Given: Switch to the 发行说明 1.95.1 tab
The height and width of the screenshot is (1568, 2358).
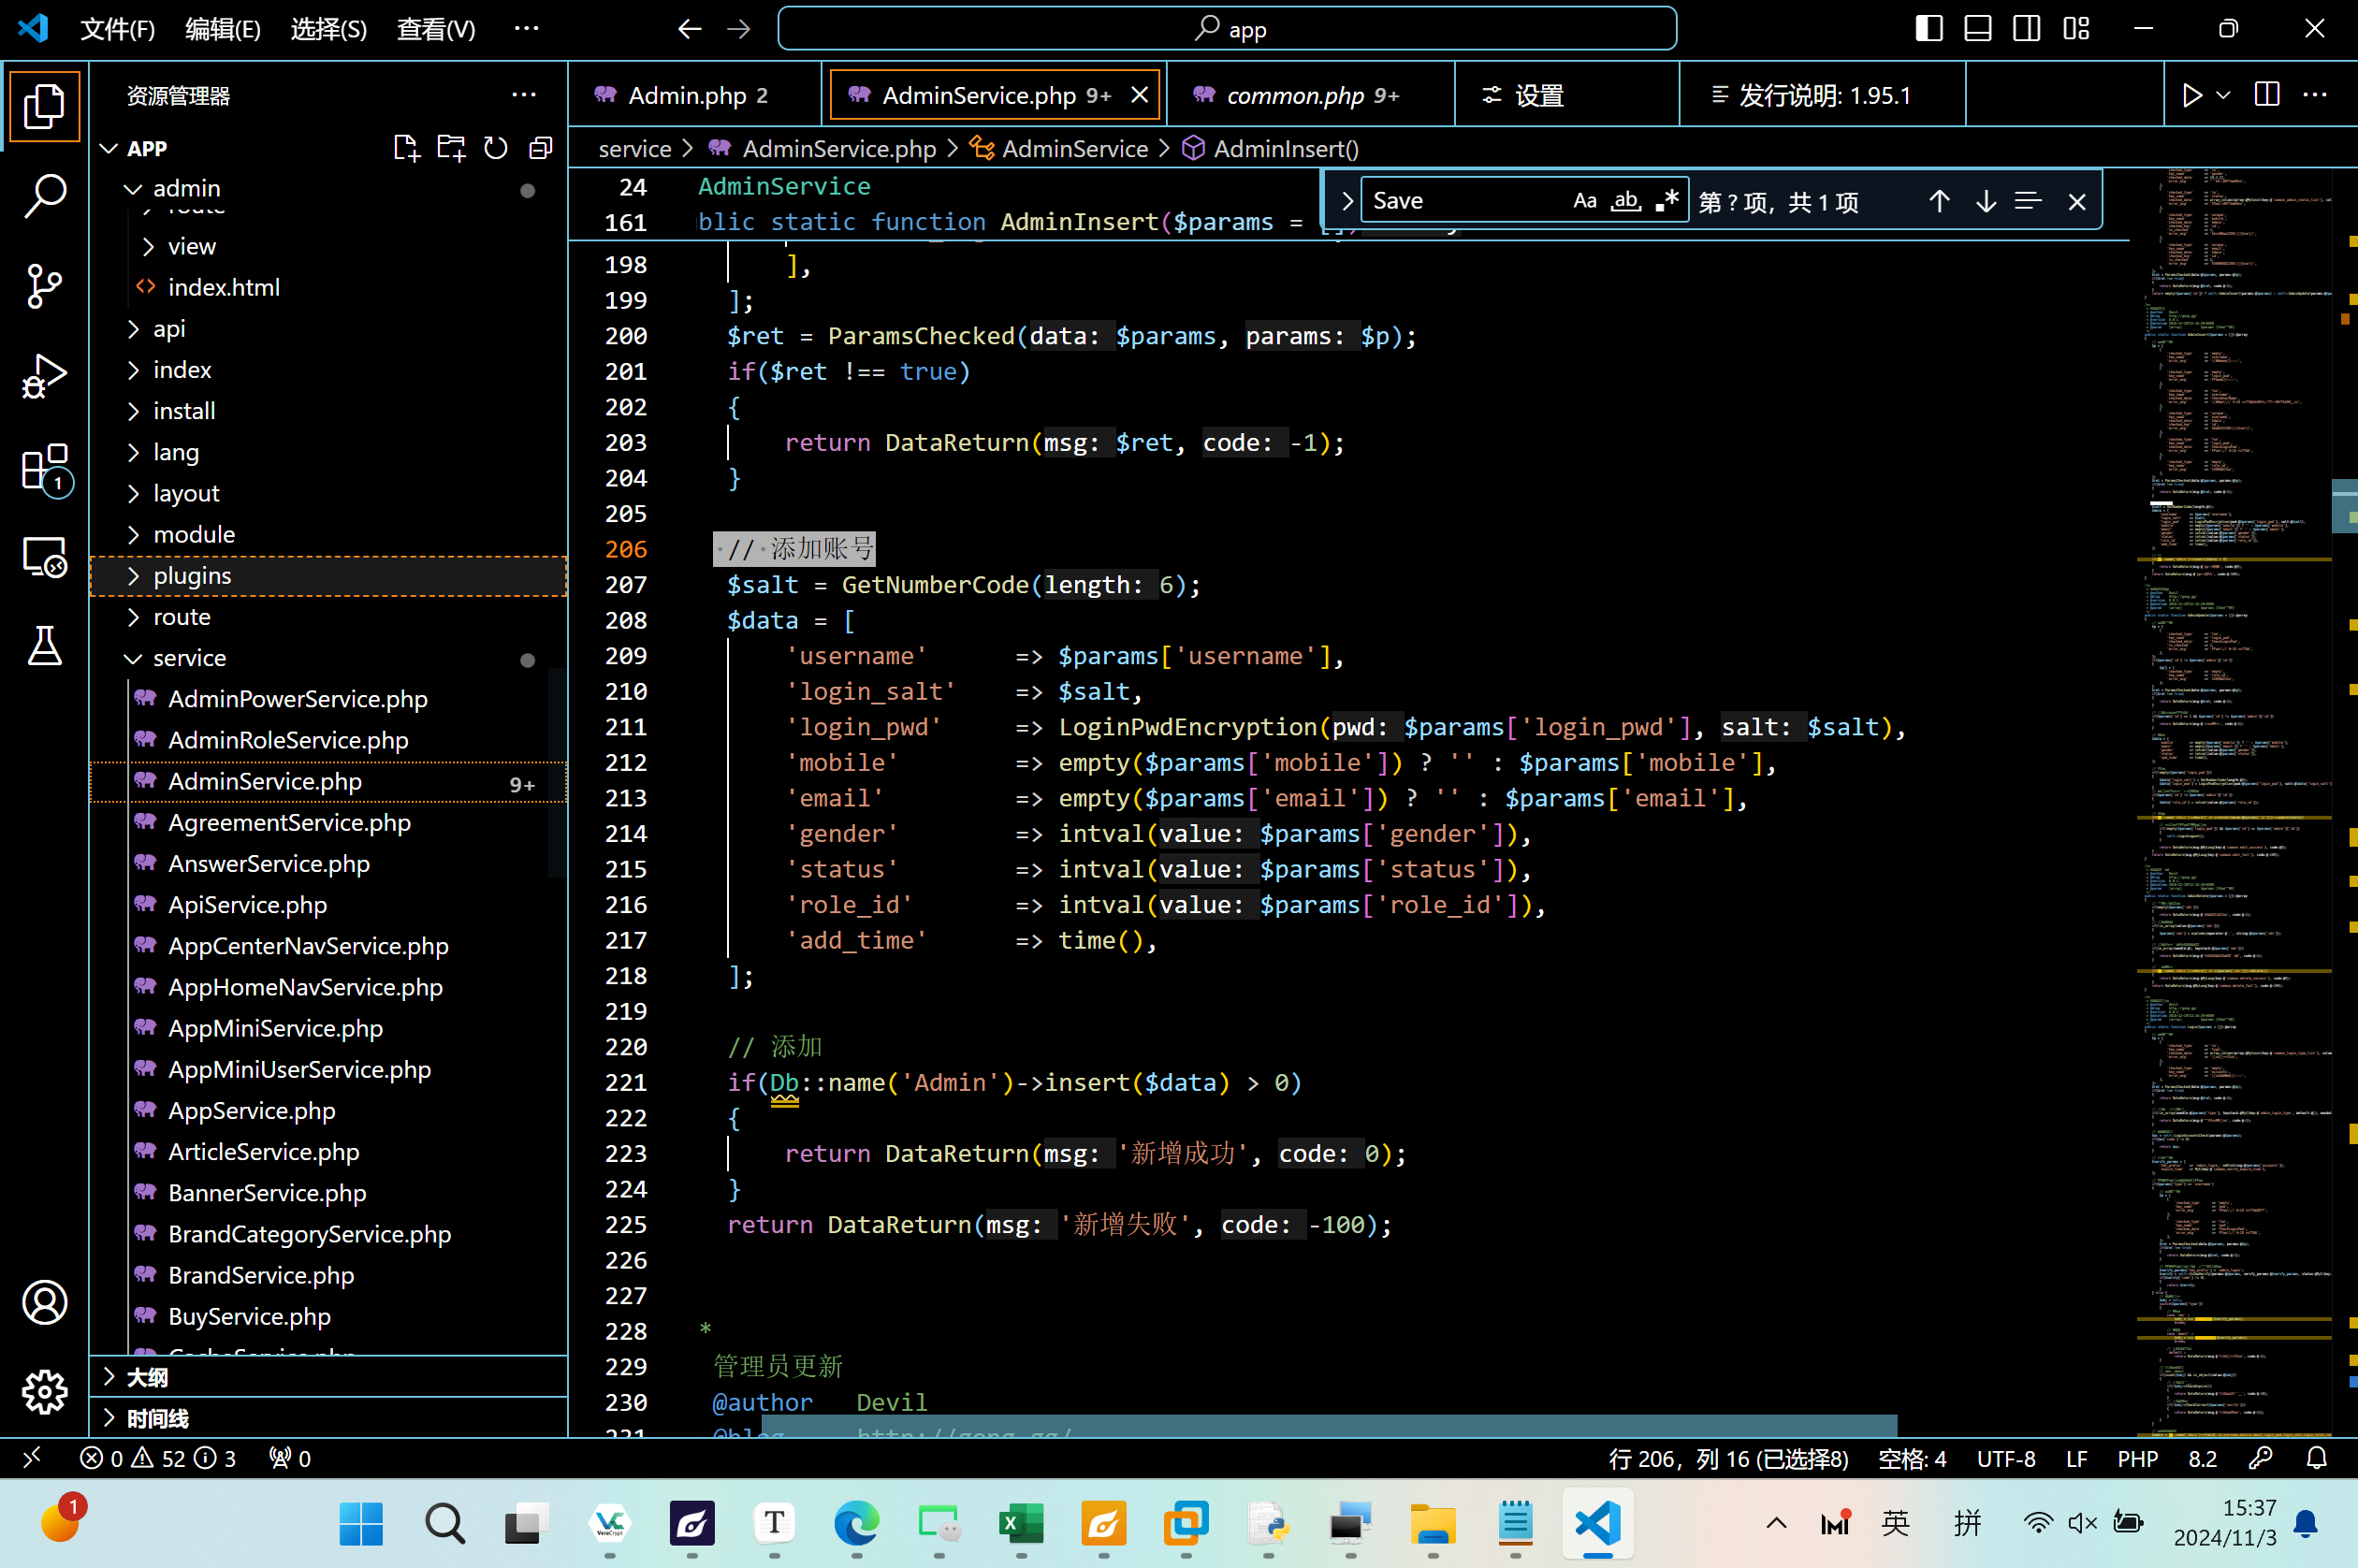Looking at the screenshot, I should tap(1822, 95).
